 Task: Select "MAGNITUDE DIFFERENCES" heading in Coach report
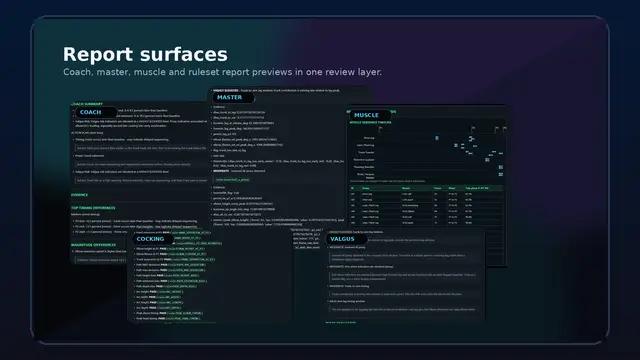click(x=93, y=245)
